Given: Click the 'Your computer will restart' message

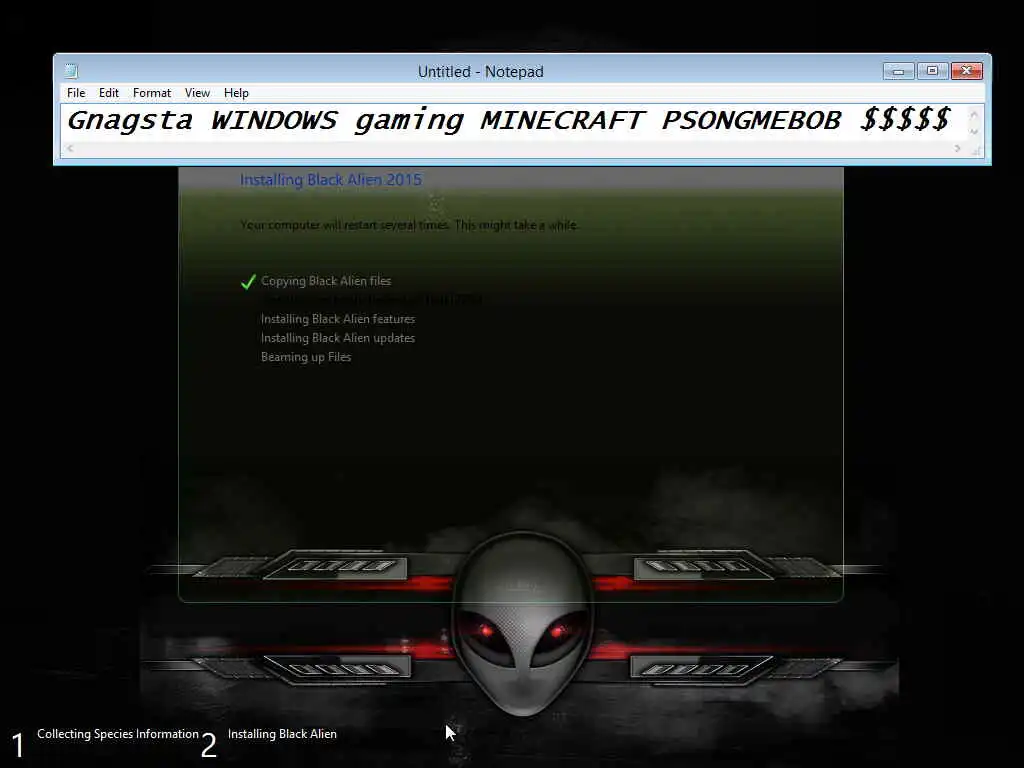Looking at the screenshot, I should [x=408, y=225].
